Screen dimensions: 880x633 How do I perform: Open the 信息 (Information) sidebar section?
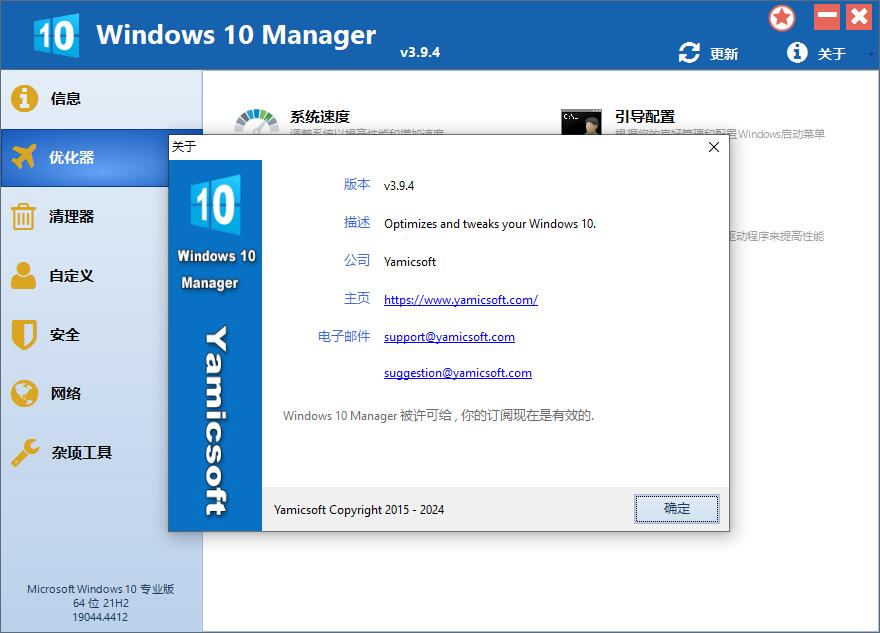(x=101, y=99)
